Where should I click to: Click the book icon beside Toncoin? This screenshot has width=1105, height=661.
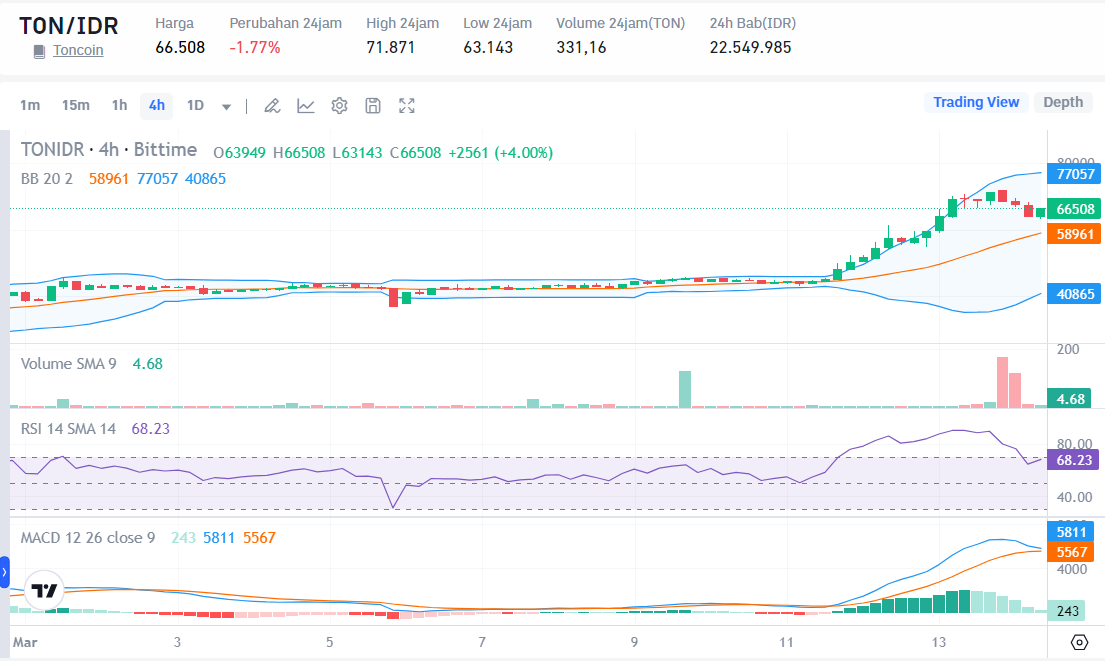(39, 51)
